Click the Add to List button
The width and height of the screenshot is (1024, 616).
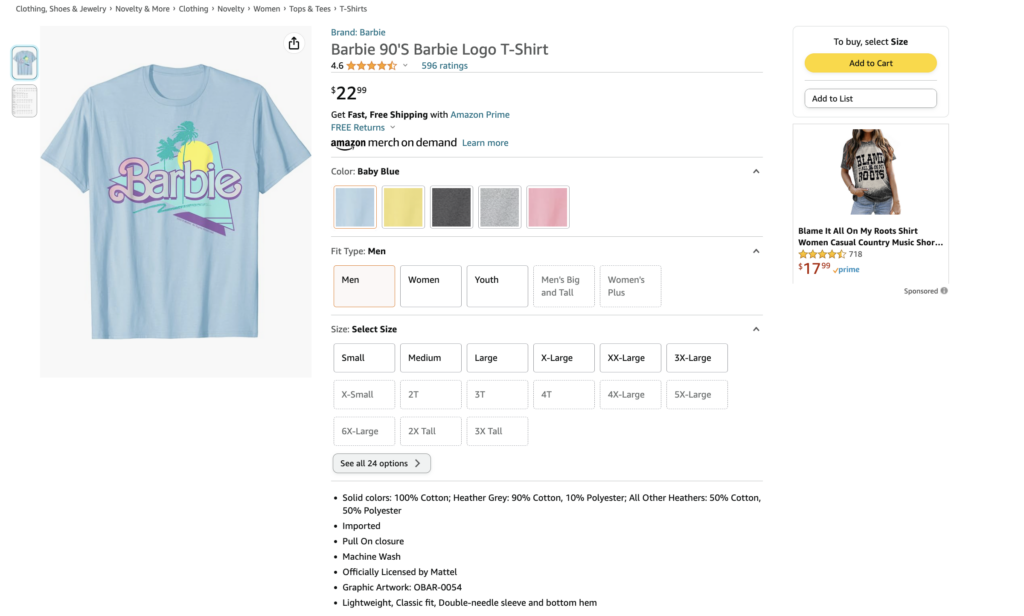[871, 99]
